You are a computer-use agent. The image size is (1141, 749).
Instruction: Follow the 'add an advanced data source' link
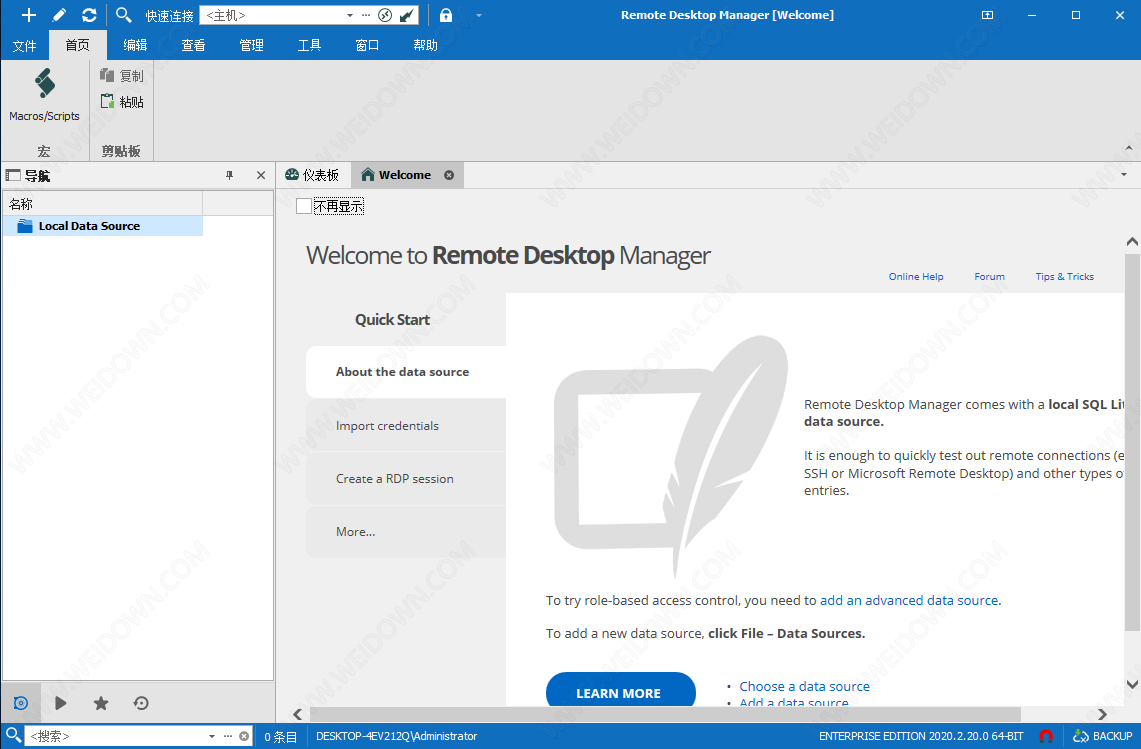click(909, 601)
